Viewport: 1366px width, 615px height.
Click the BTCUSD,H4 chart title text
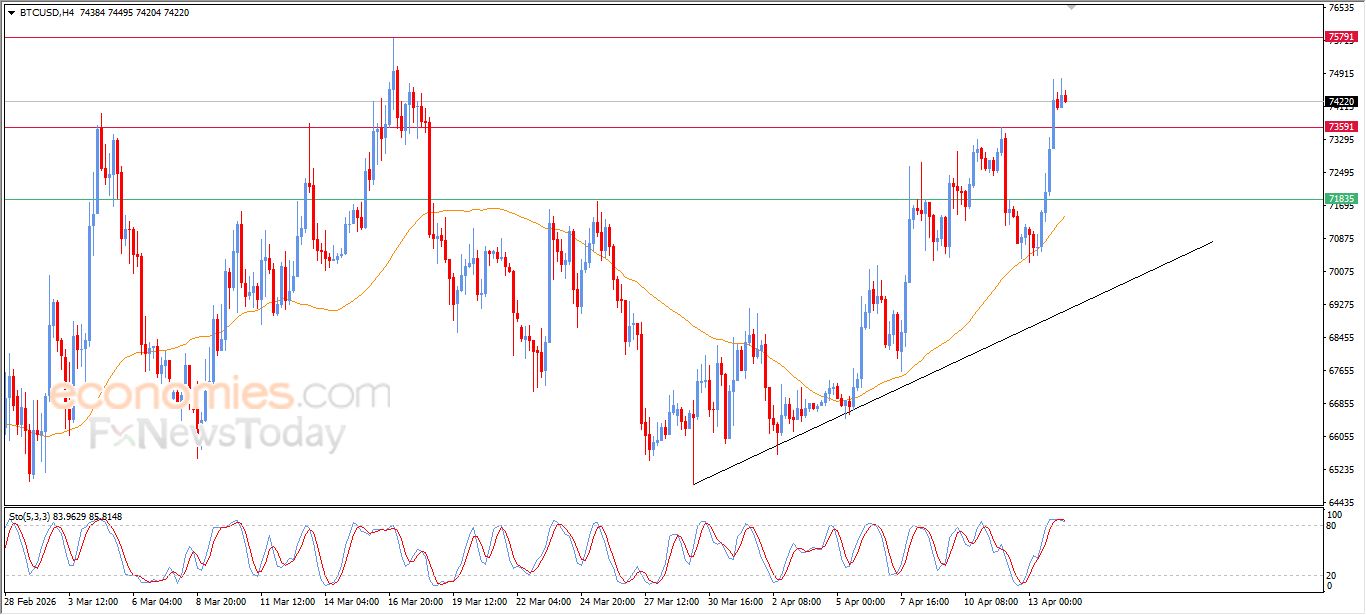(x=46, y=13)
